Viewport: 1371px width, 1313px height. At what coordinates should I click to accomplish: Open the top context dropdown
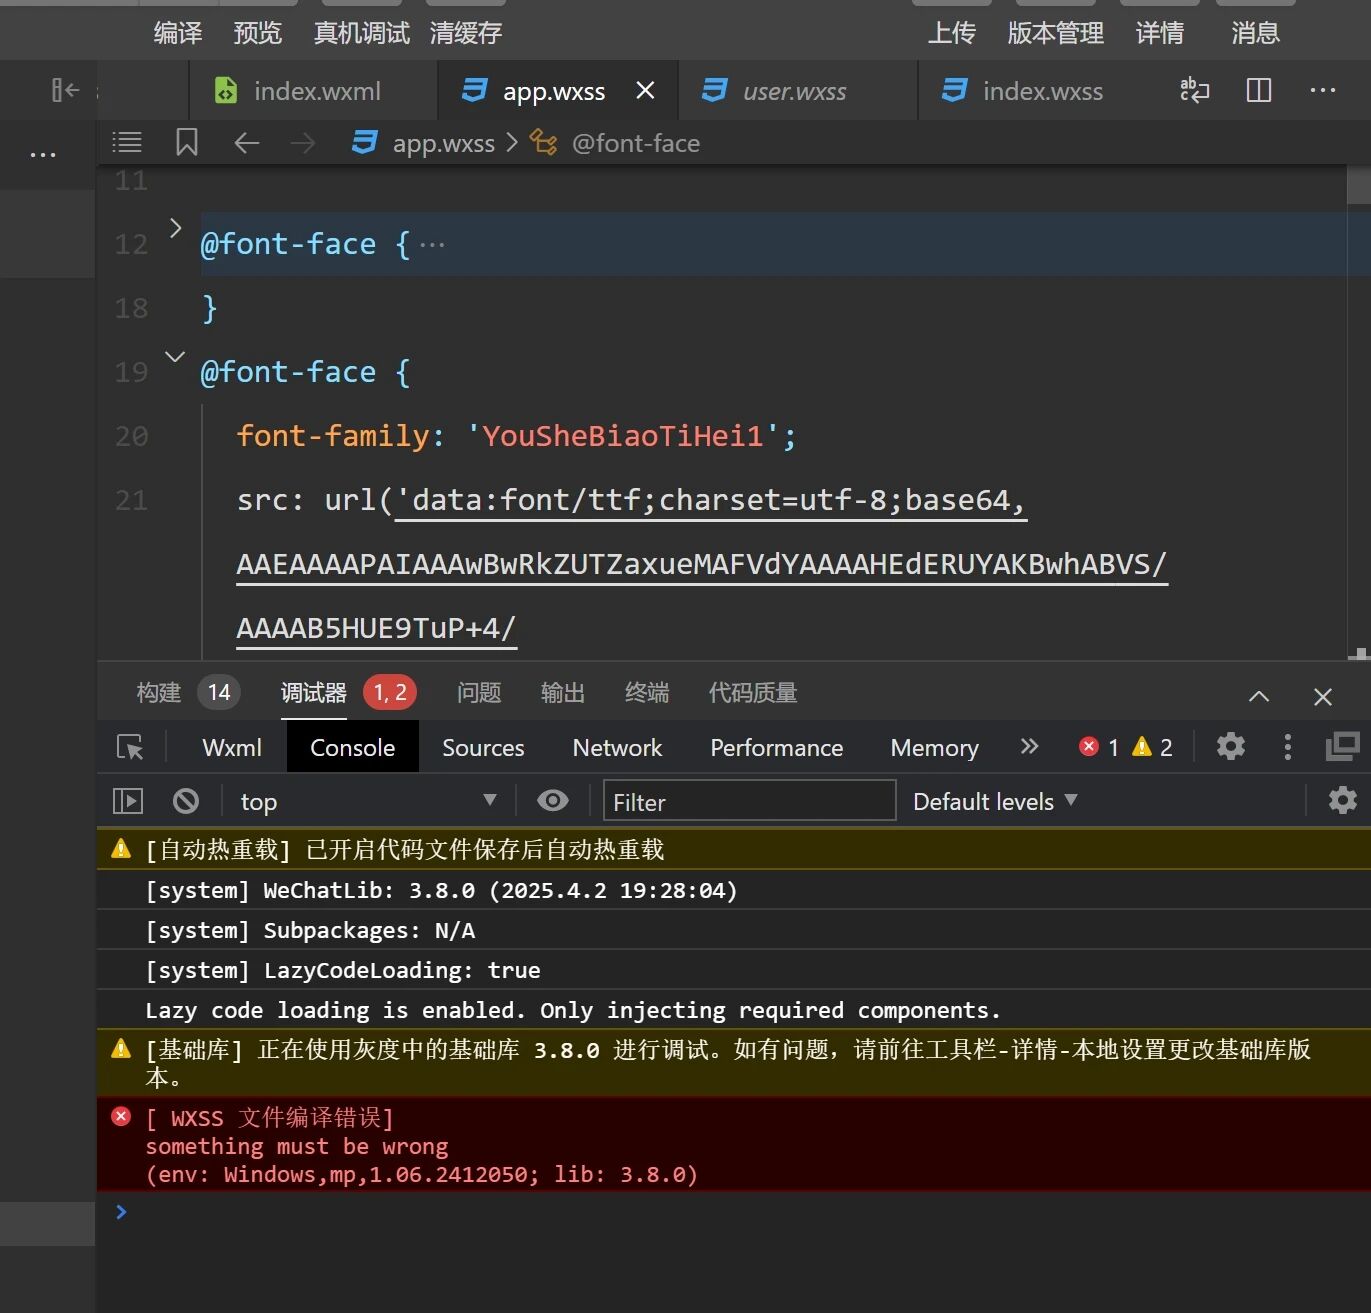click(x=369, y=801)
